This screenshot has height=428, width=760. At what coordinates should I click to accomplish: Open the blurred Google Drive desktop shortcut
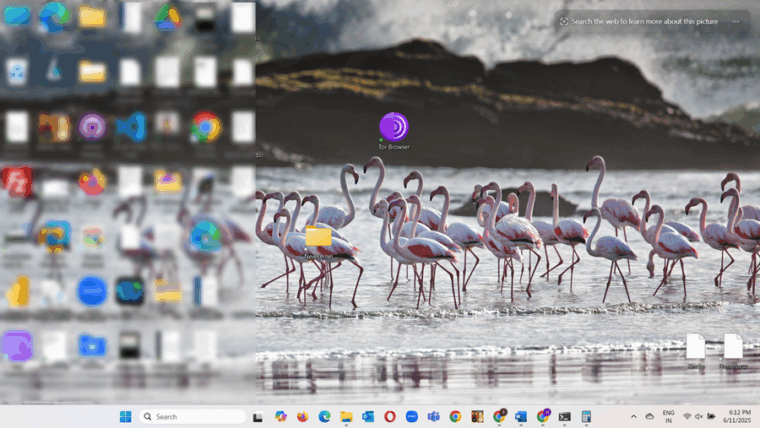point(168,17)
